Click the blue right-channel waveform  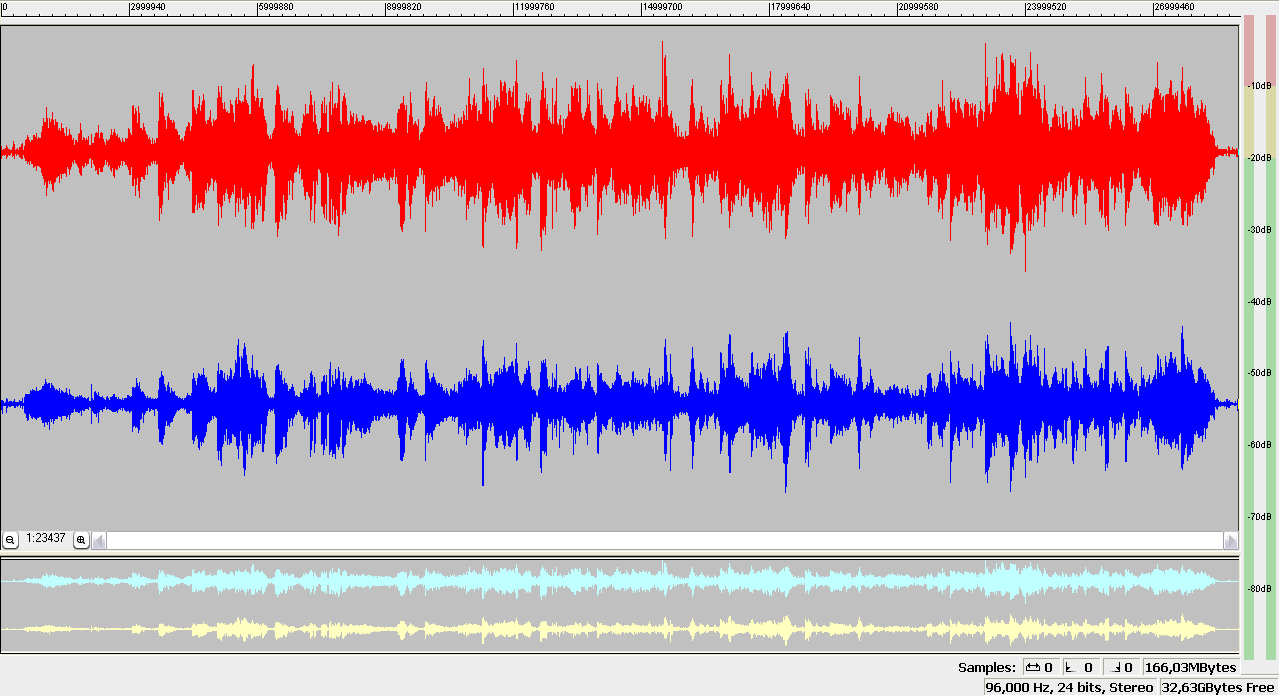[x=620, y=404]
